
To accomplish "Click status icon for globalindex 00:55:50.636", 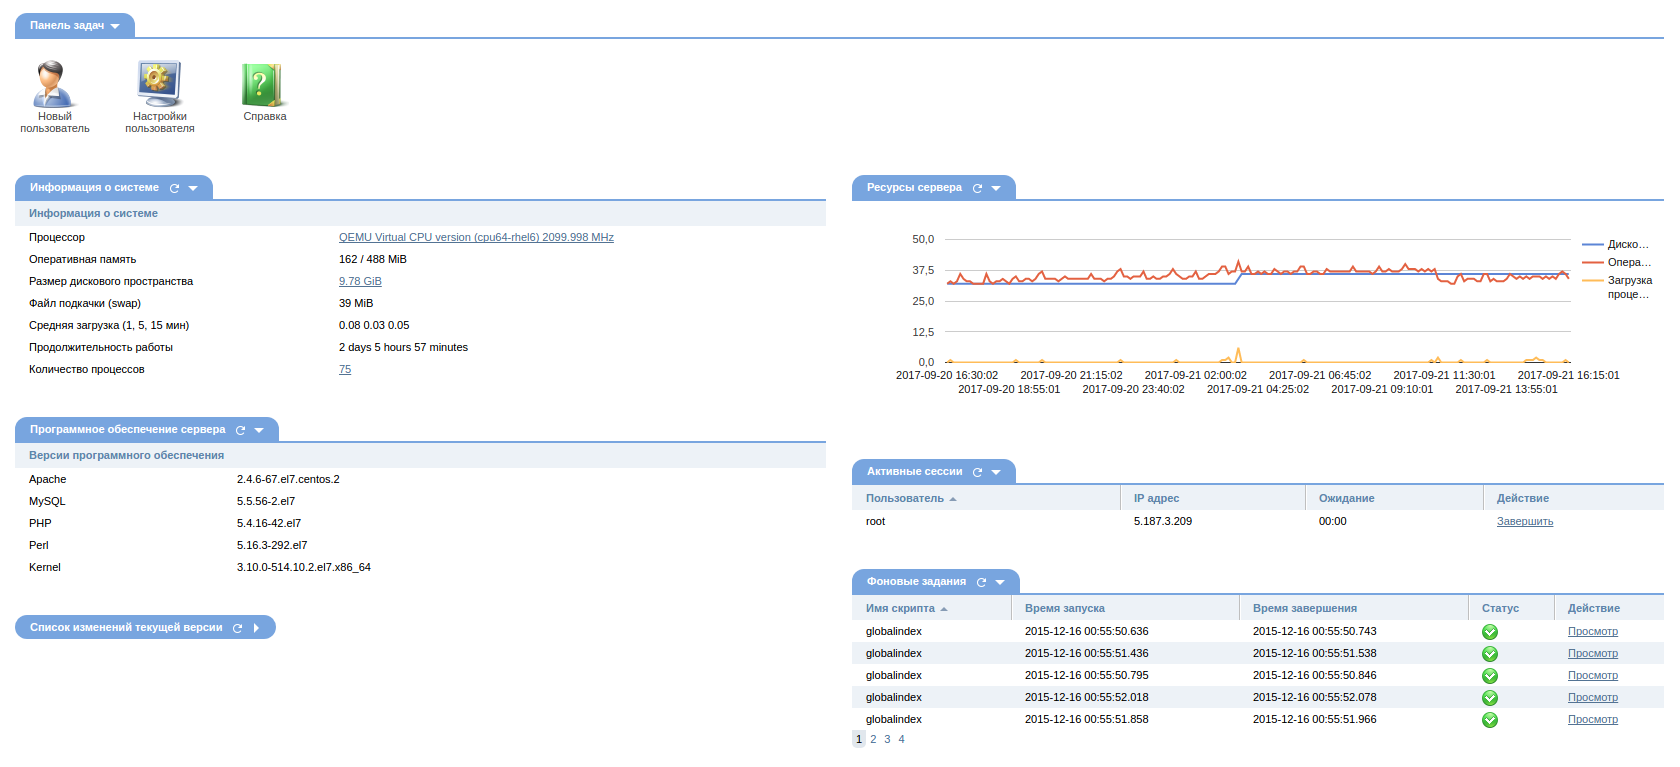I will tap(1490, 632).
